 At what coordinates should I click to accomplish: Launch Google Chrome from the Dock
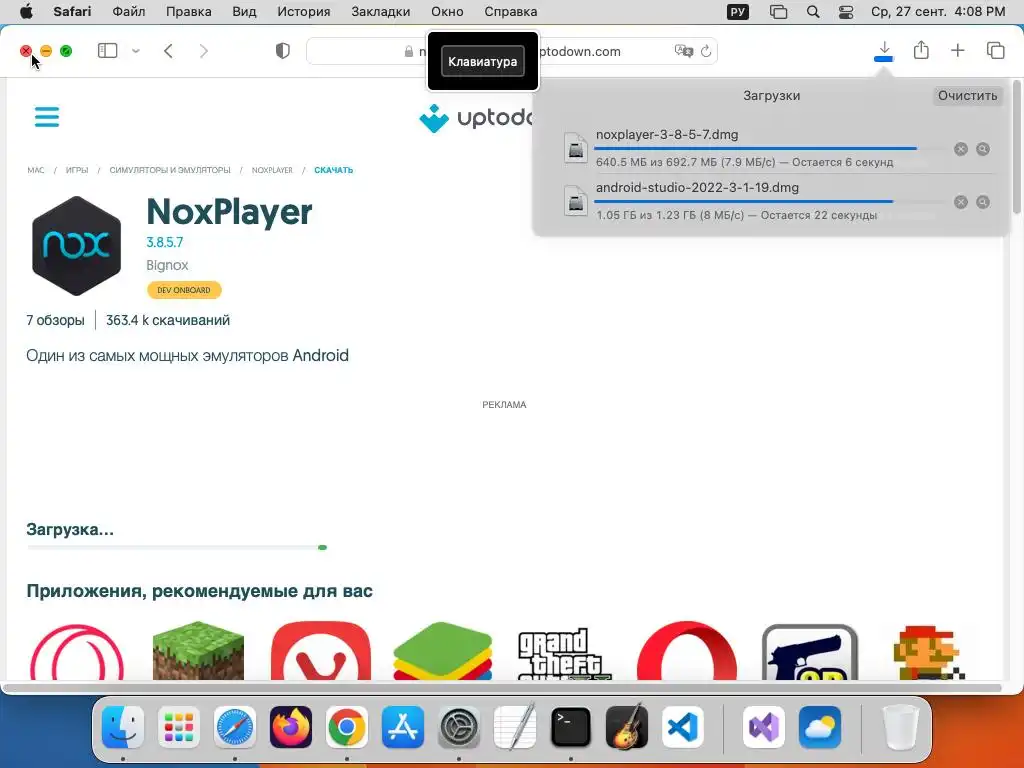point(347,727)
